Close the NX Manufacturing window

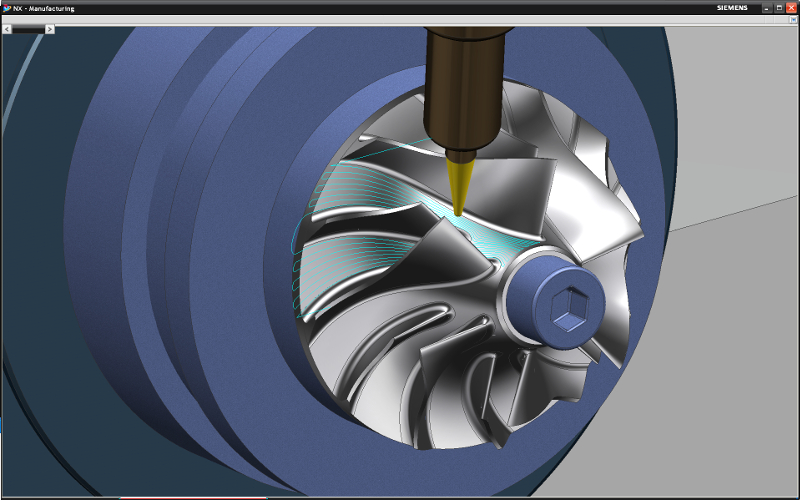click(791, 8)
